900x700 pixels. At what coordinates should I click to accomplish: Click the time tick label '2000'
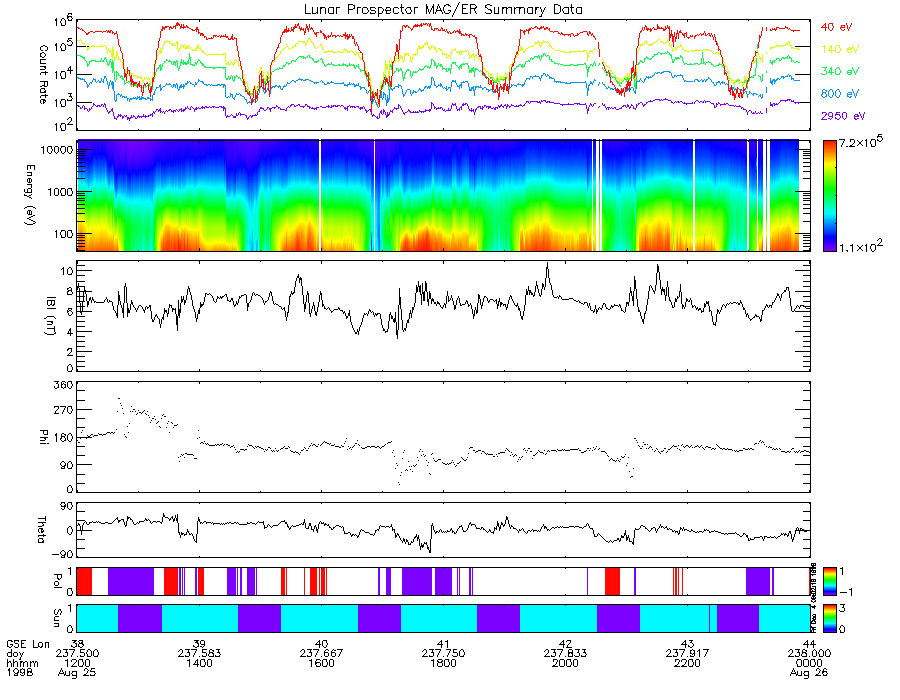pos(565,663)
